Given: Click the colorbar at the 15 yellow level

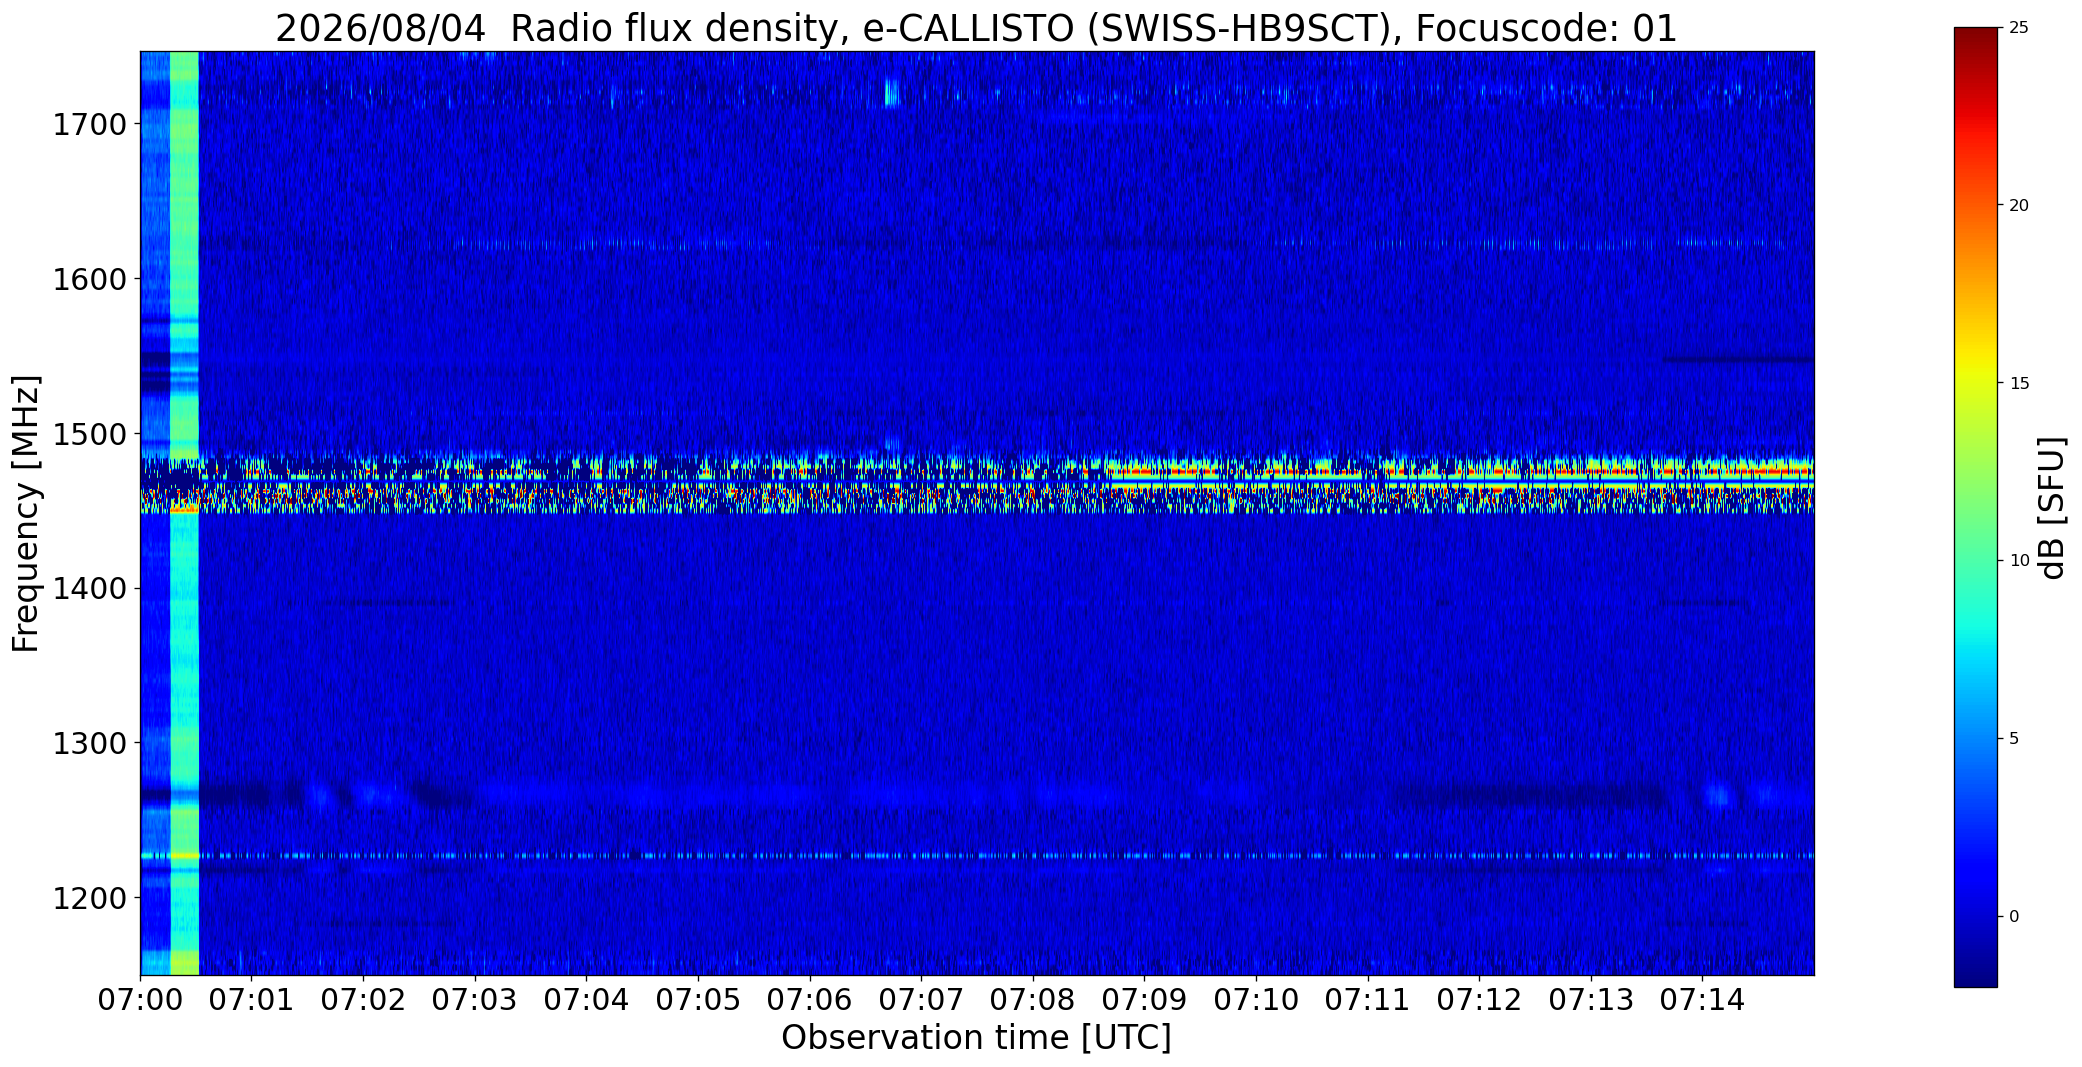Looking at the screenshot, I should [1975, 383].
